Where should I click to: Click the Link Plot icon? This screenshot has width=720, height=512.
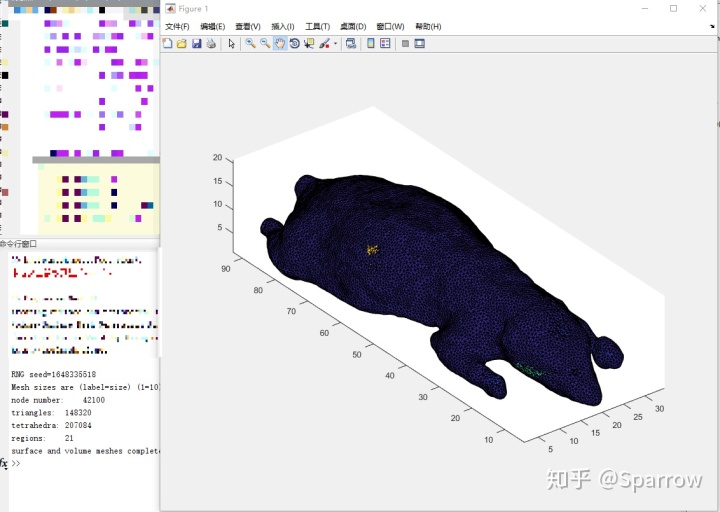pyautogui.click(x=351, y=44)
